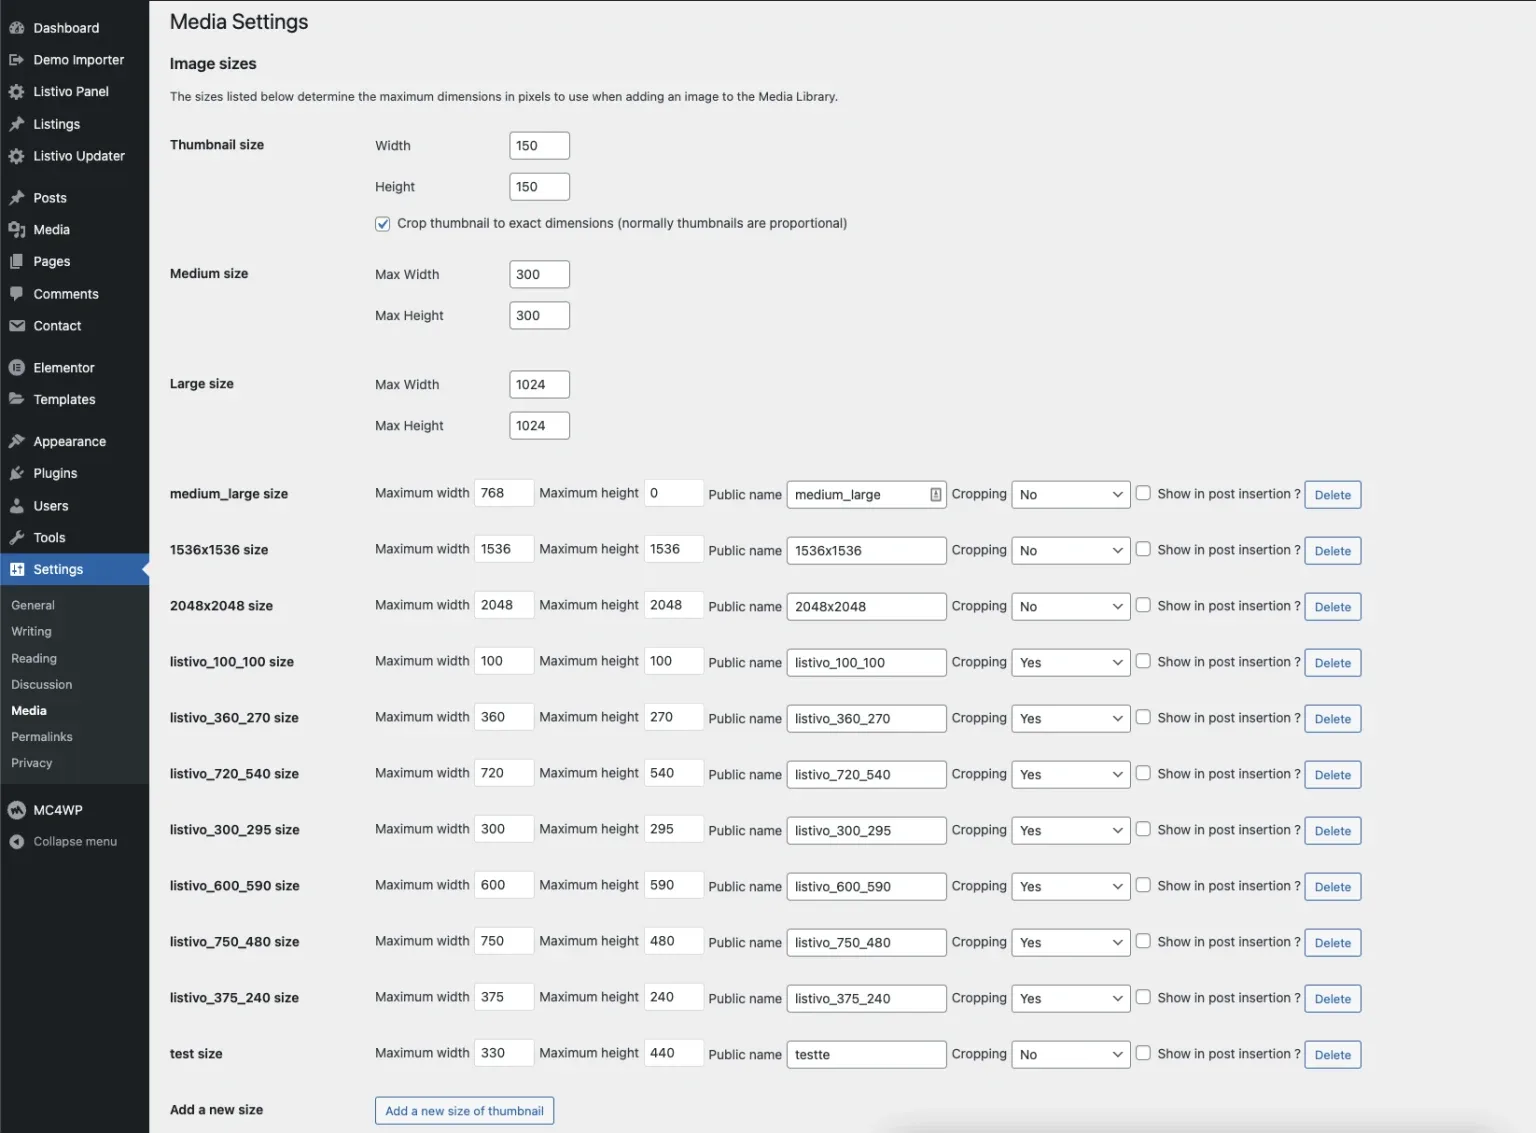Screen dimensions: 1536x1133
Task: Delete the listivo_375_240 size
Action: pos(1333,999)
